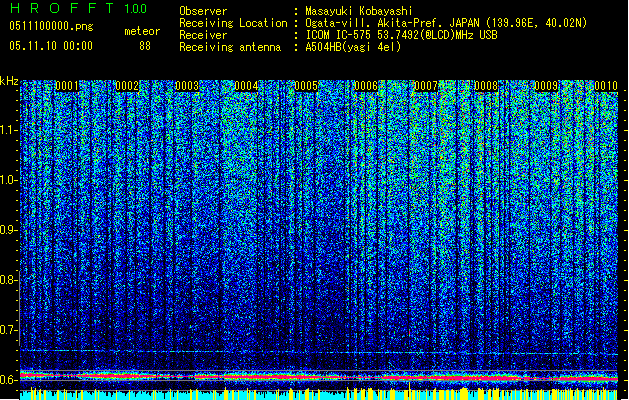Viewport: 629px width, 400px height.
Task: Select the 0005 minute marker
Action: [x=306, y=86]
